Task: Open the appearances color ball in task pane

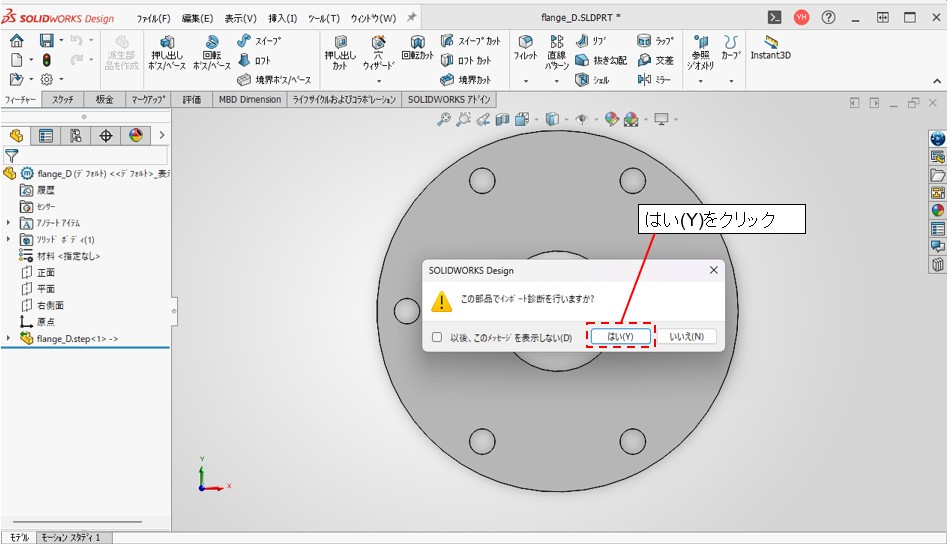Action: click(937, 211)
